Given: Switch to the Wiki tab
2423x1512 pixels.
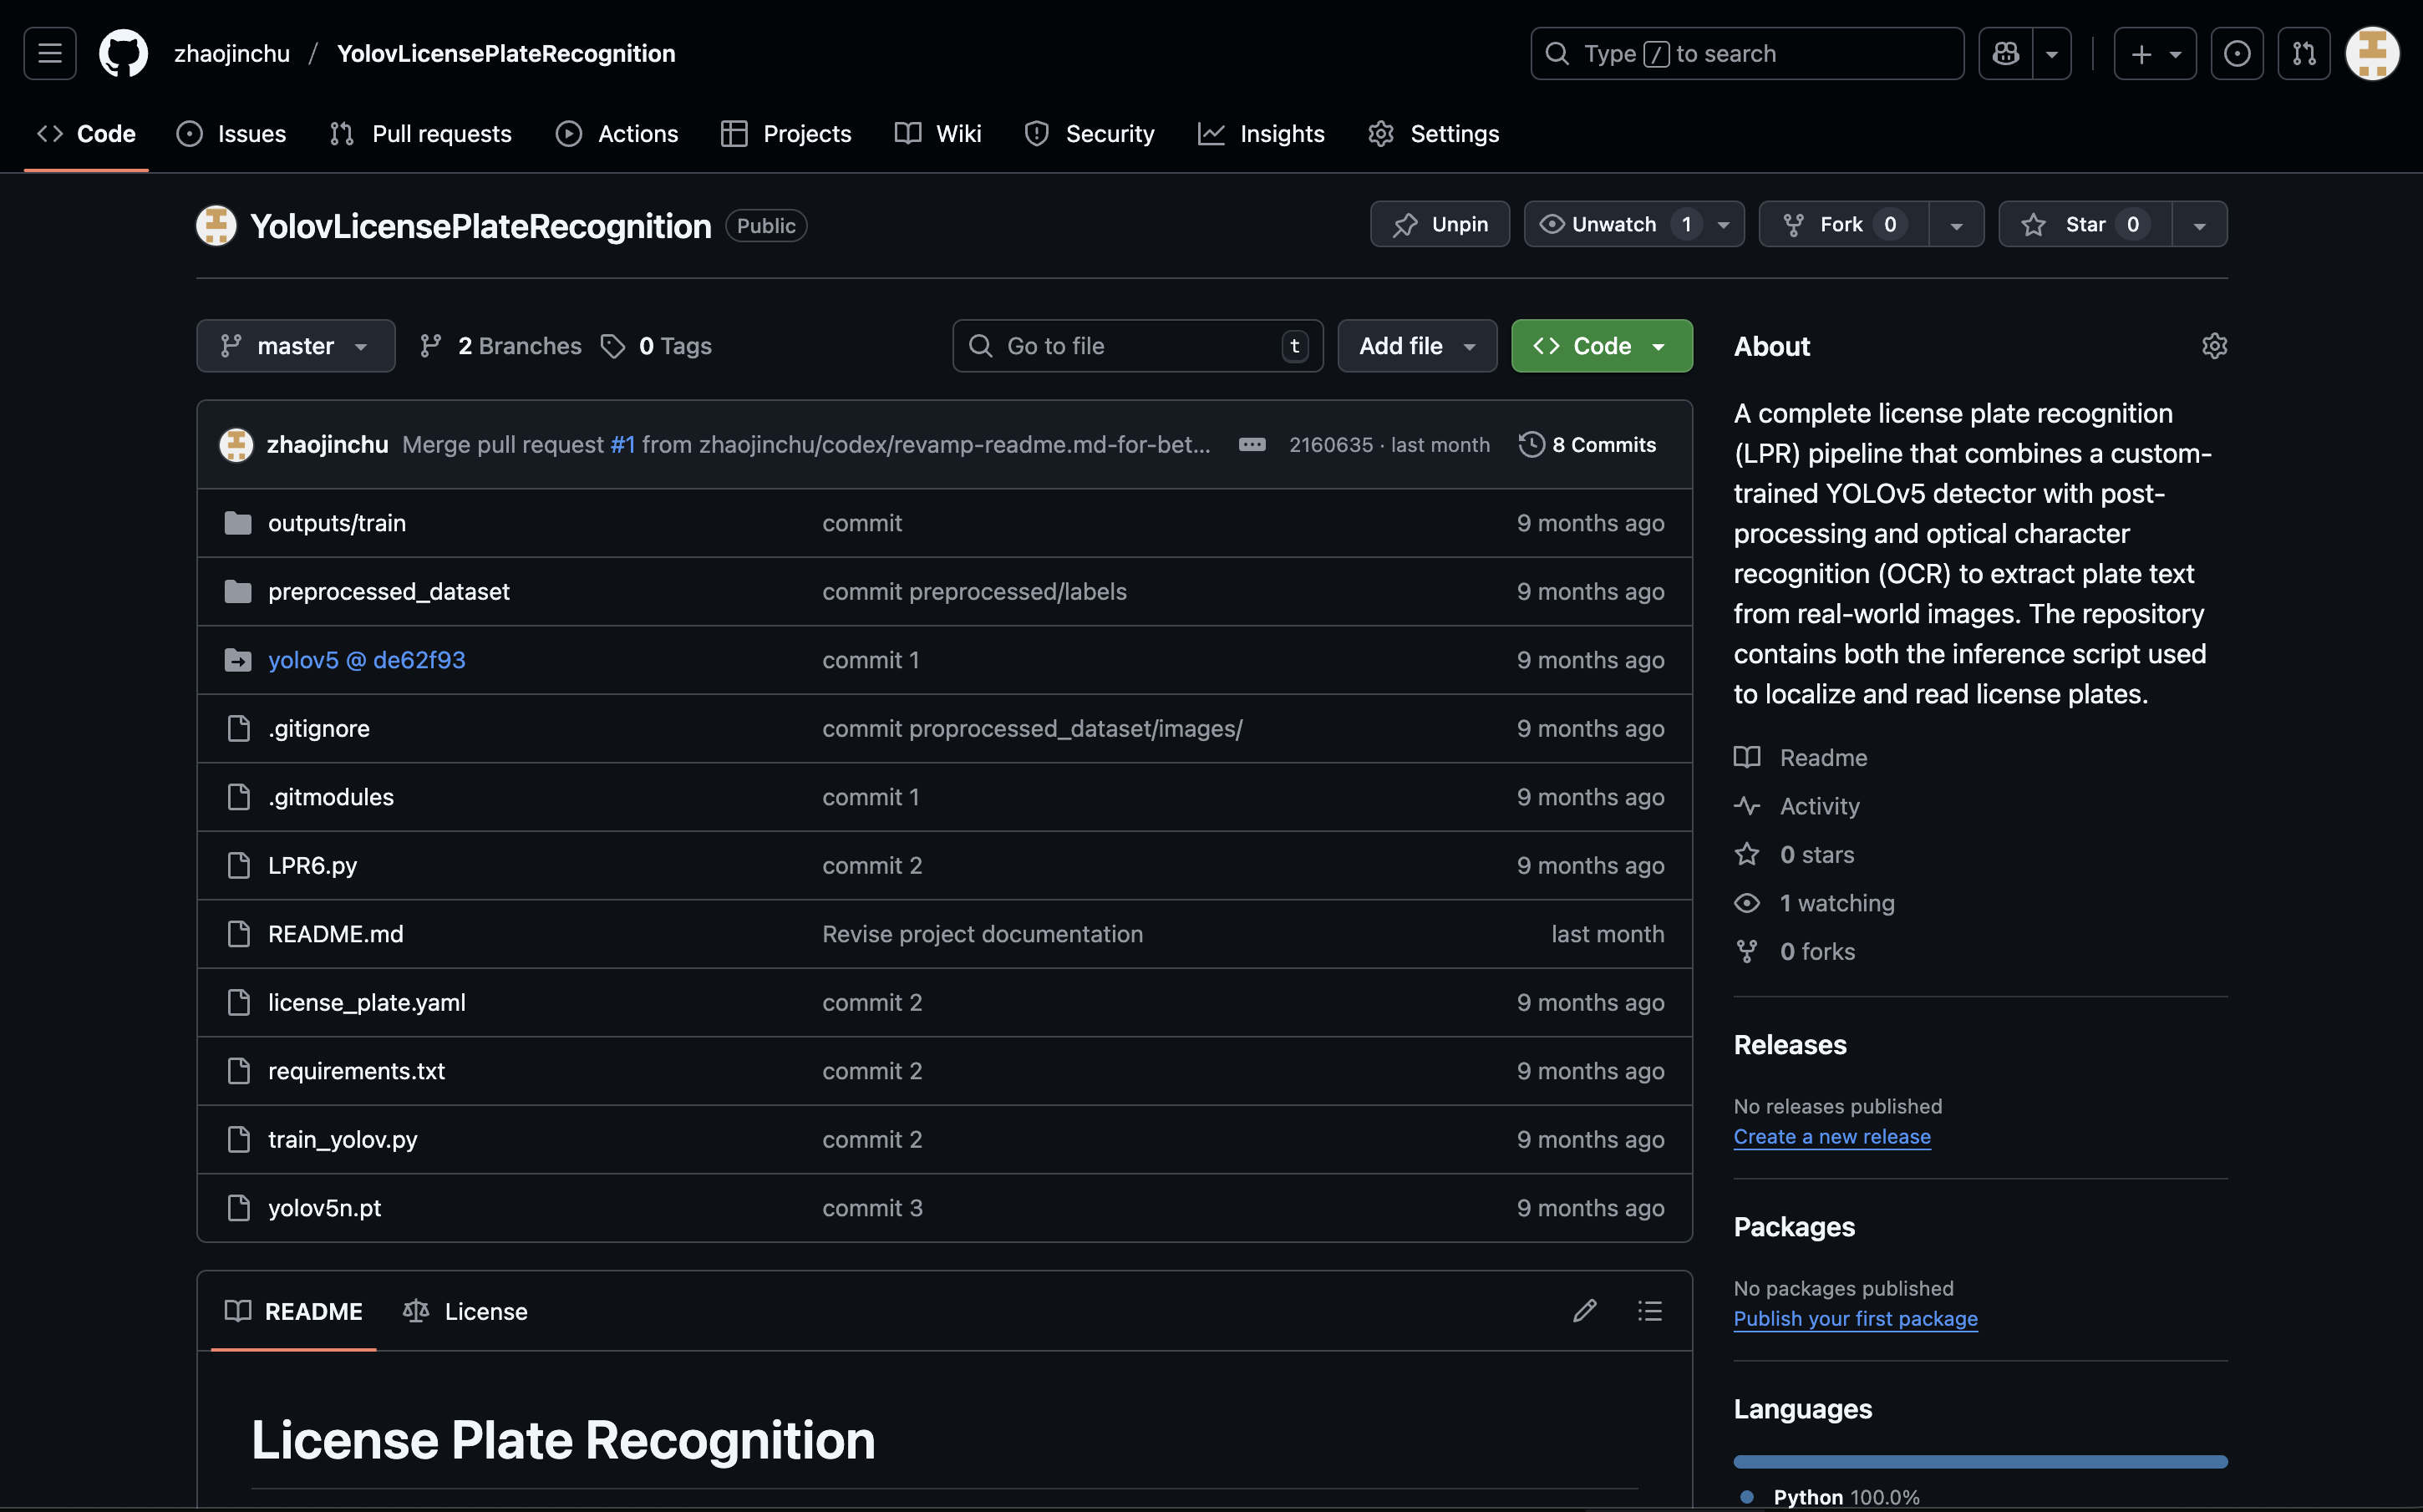Looking at the screenshot, I should pyautogui.click(x=938, y=134).
